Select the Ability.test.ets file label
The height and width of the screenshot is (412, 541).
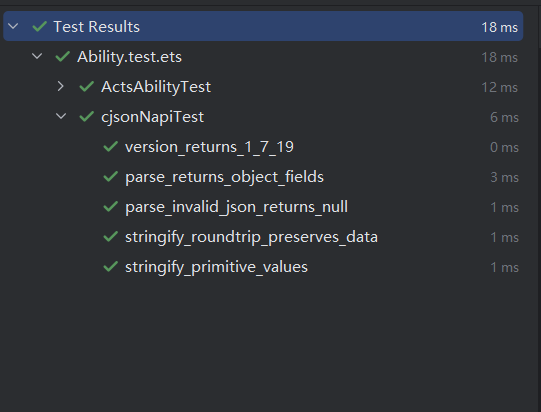(129, 57)
